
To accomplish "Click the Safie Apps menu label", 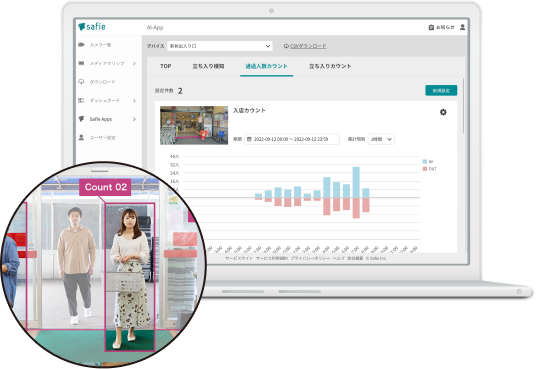I will click(101, 119).
